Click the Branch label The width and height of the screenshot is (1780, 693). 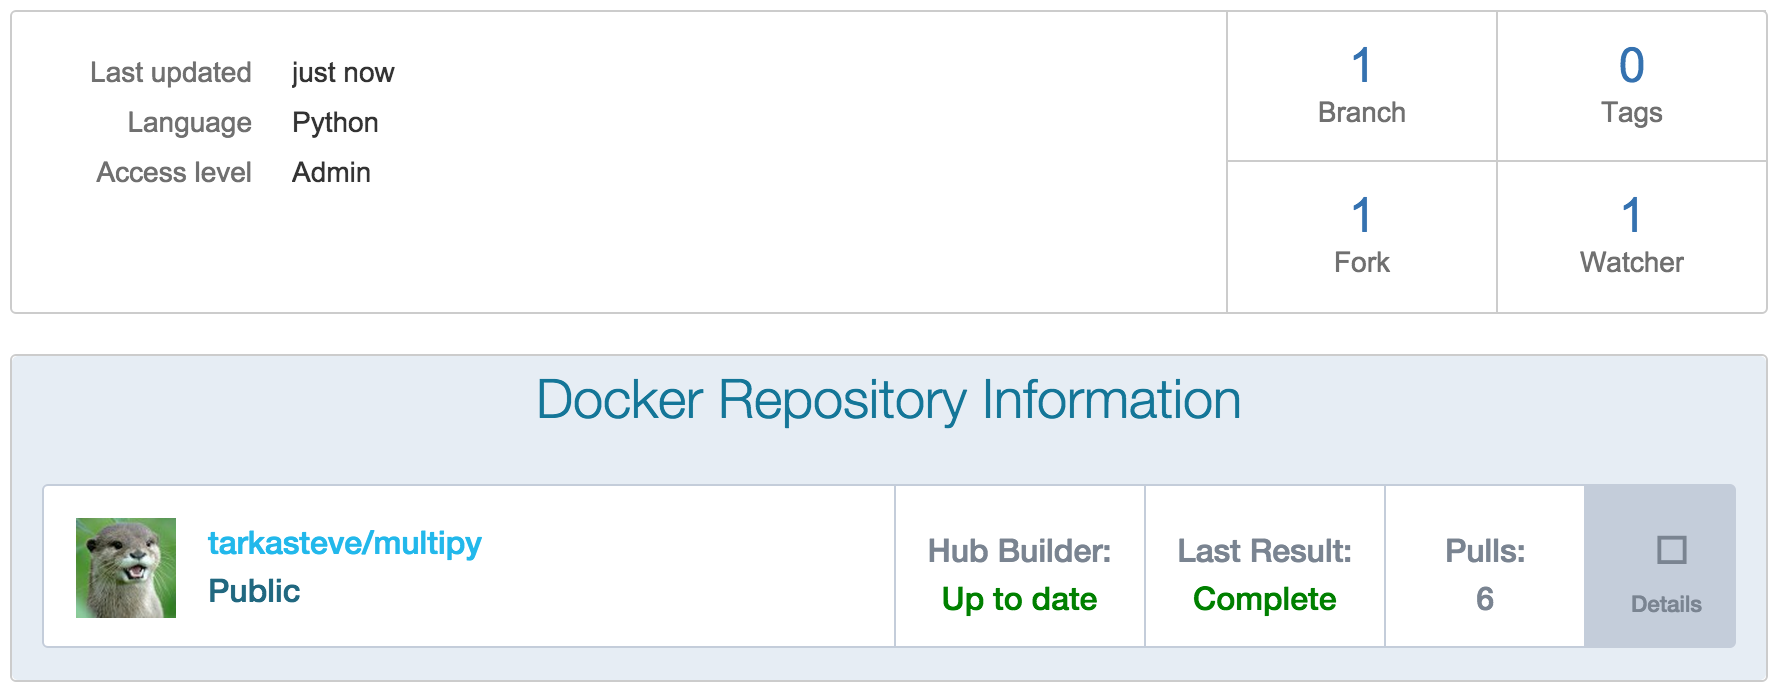(x=1361, y=112)
